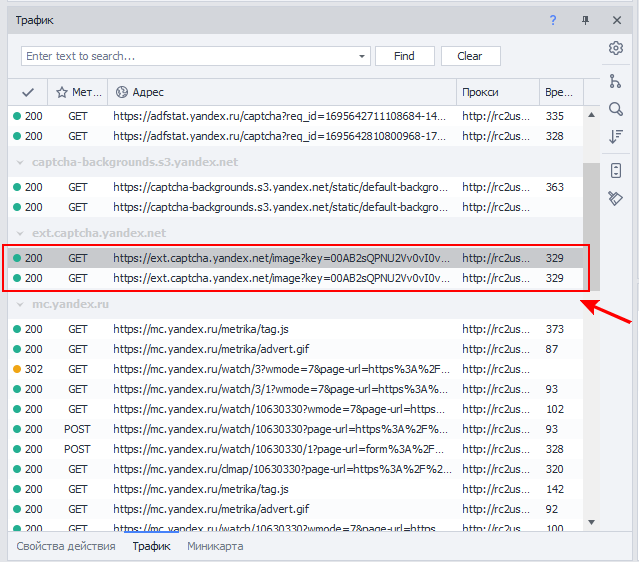Select highlighted ext.captcha image?key request row
Viewport: 639px width, 562px height.
click(295, 258)
